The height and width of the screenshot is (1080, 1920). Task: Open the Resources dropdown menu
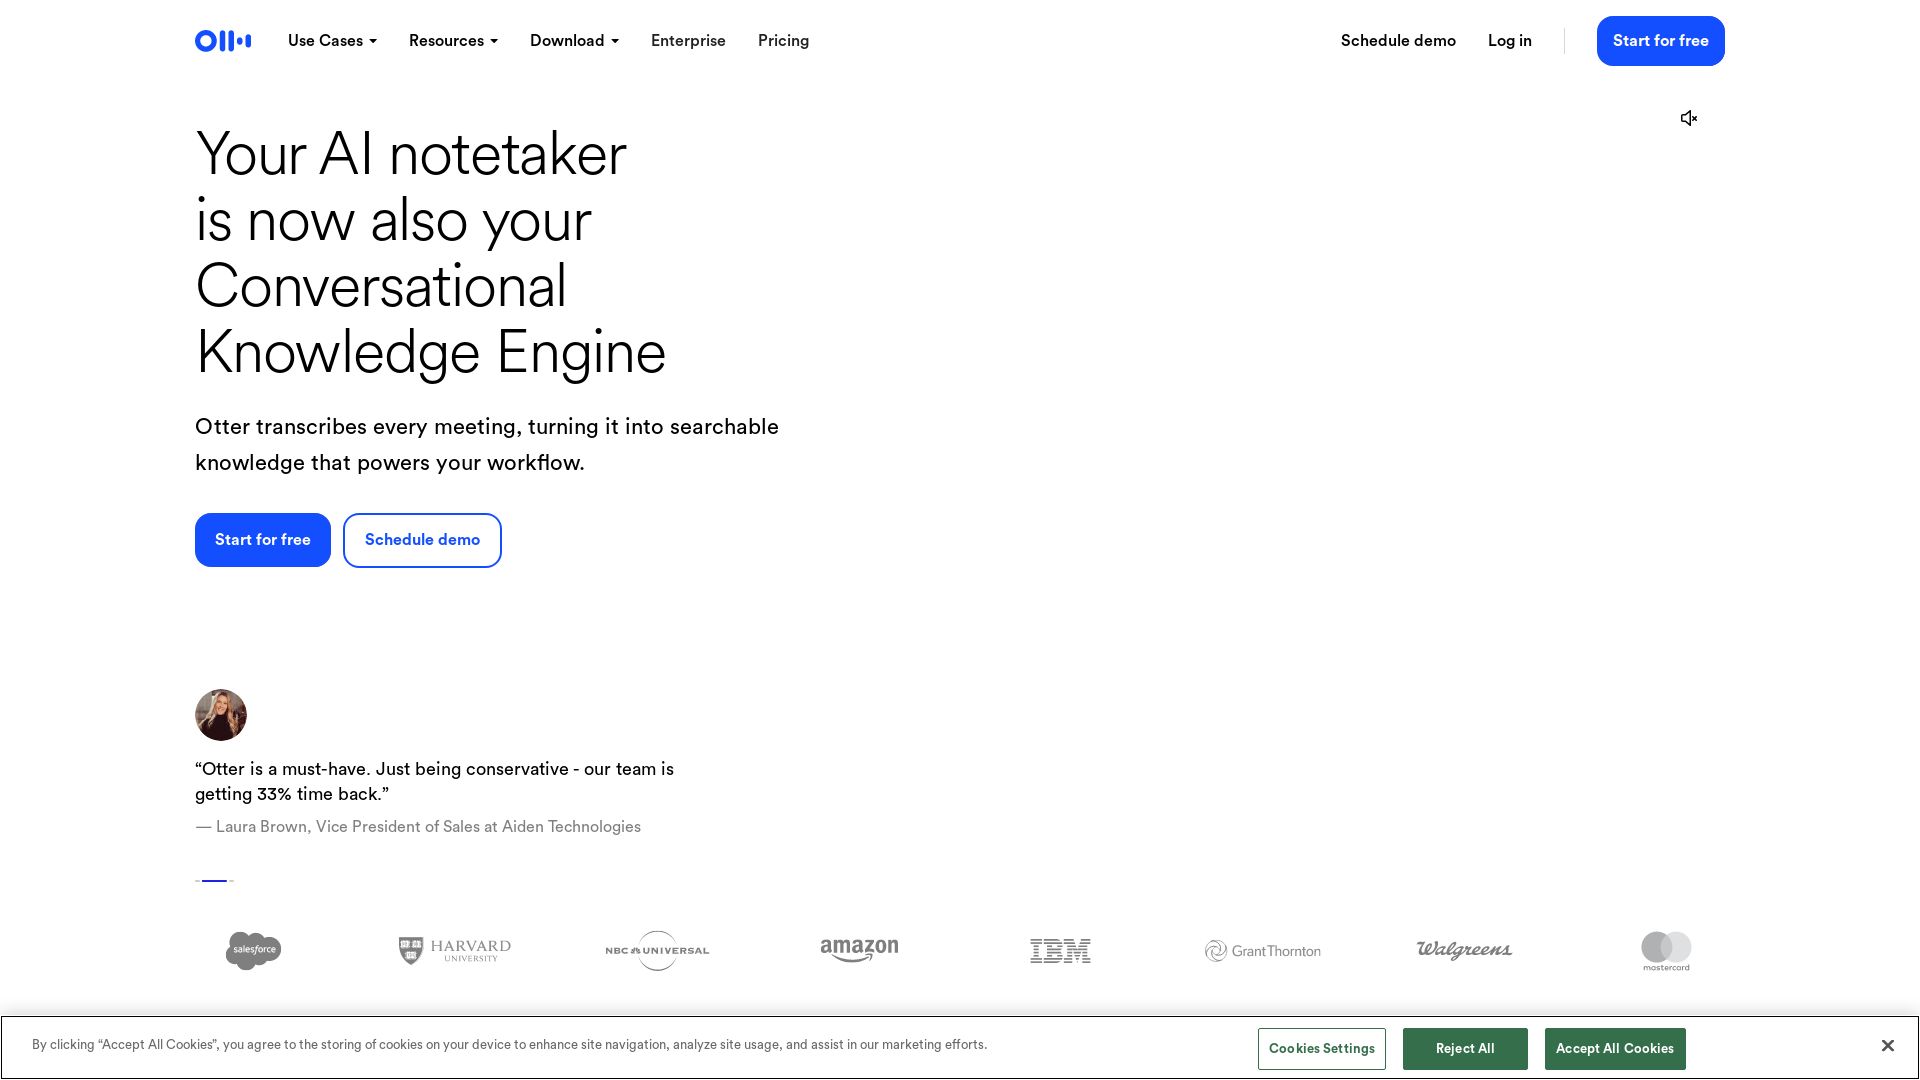(453, 41)
